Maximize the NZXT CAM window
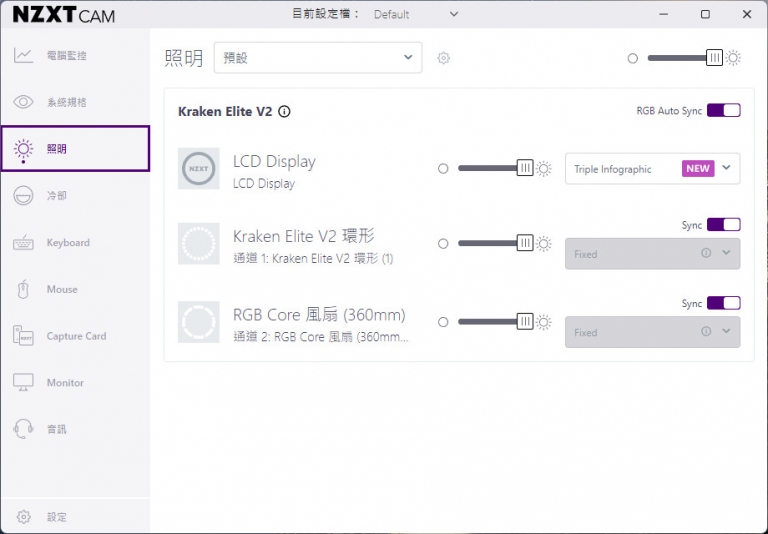 (x=705, y=14)
